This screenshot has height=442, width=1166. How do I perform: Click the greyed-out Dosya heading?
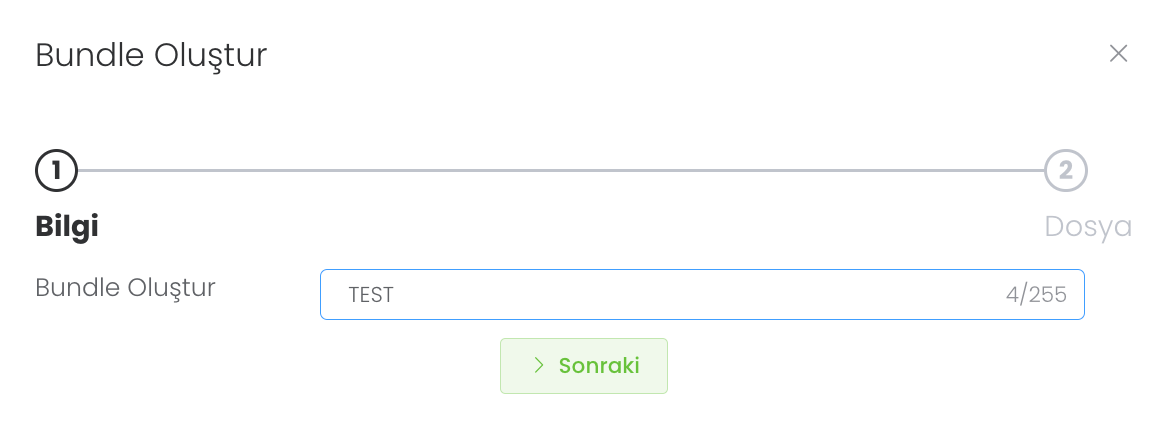coord(1088,227)
